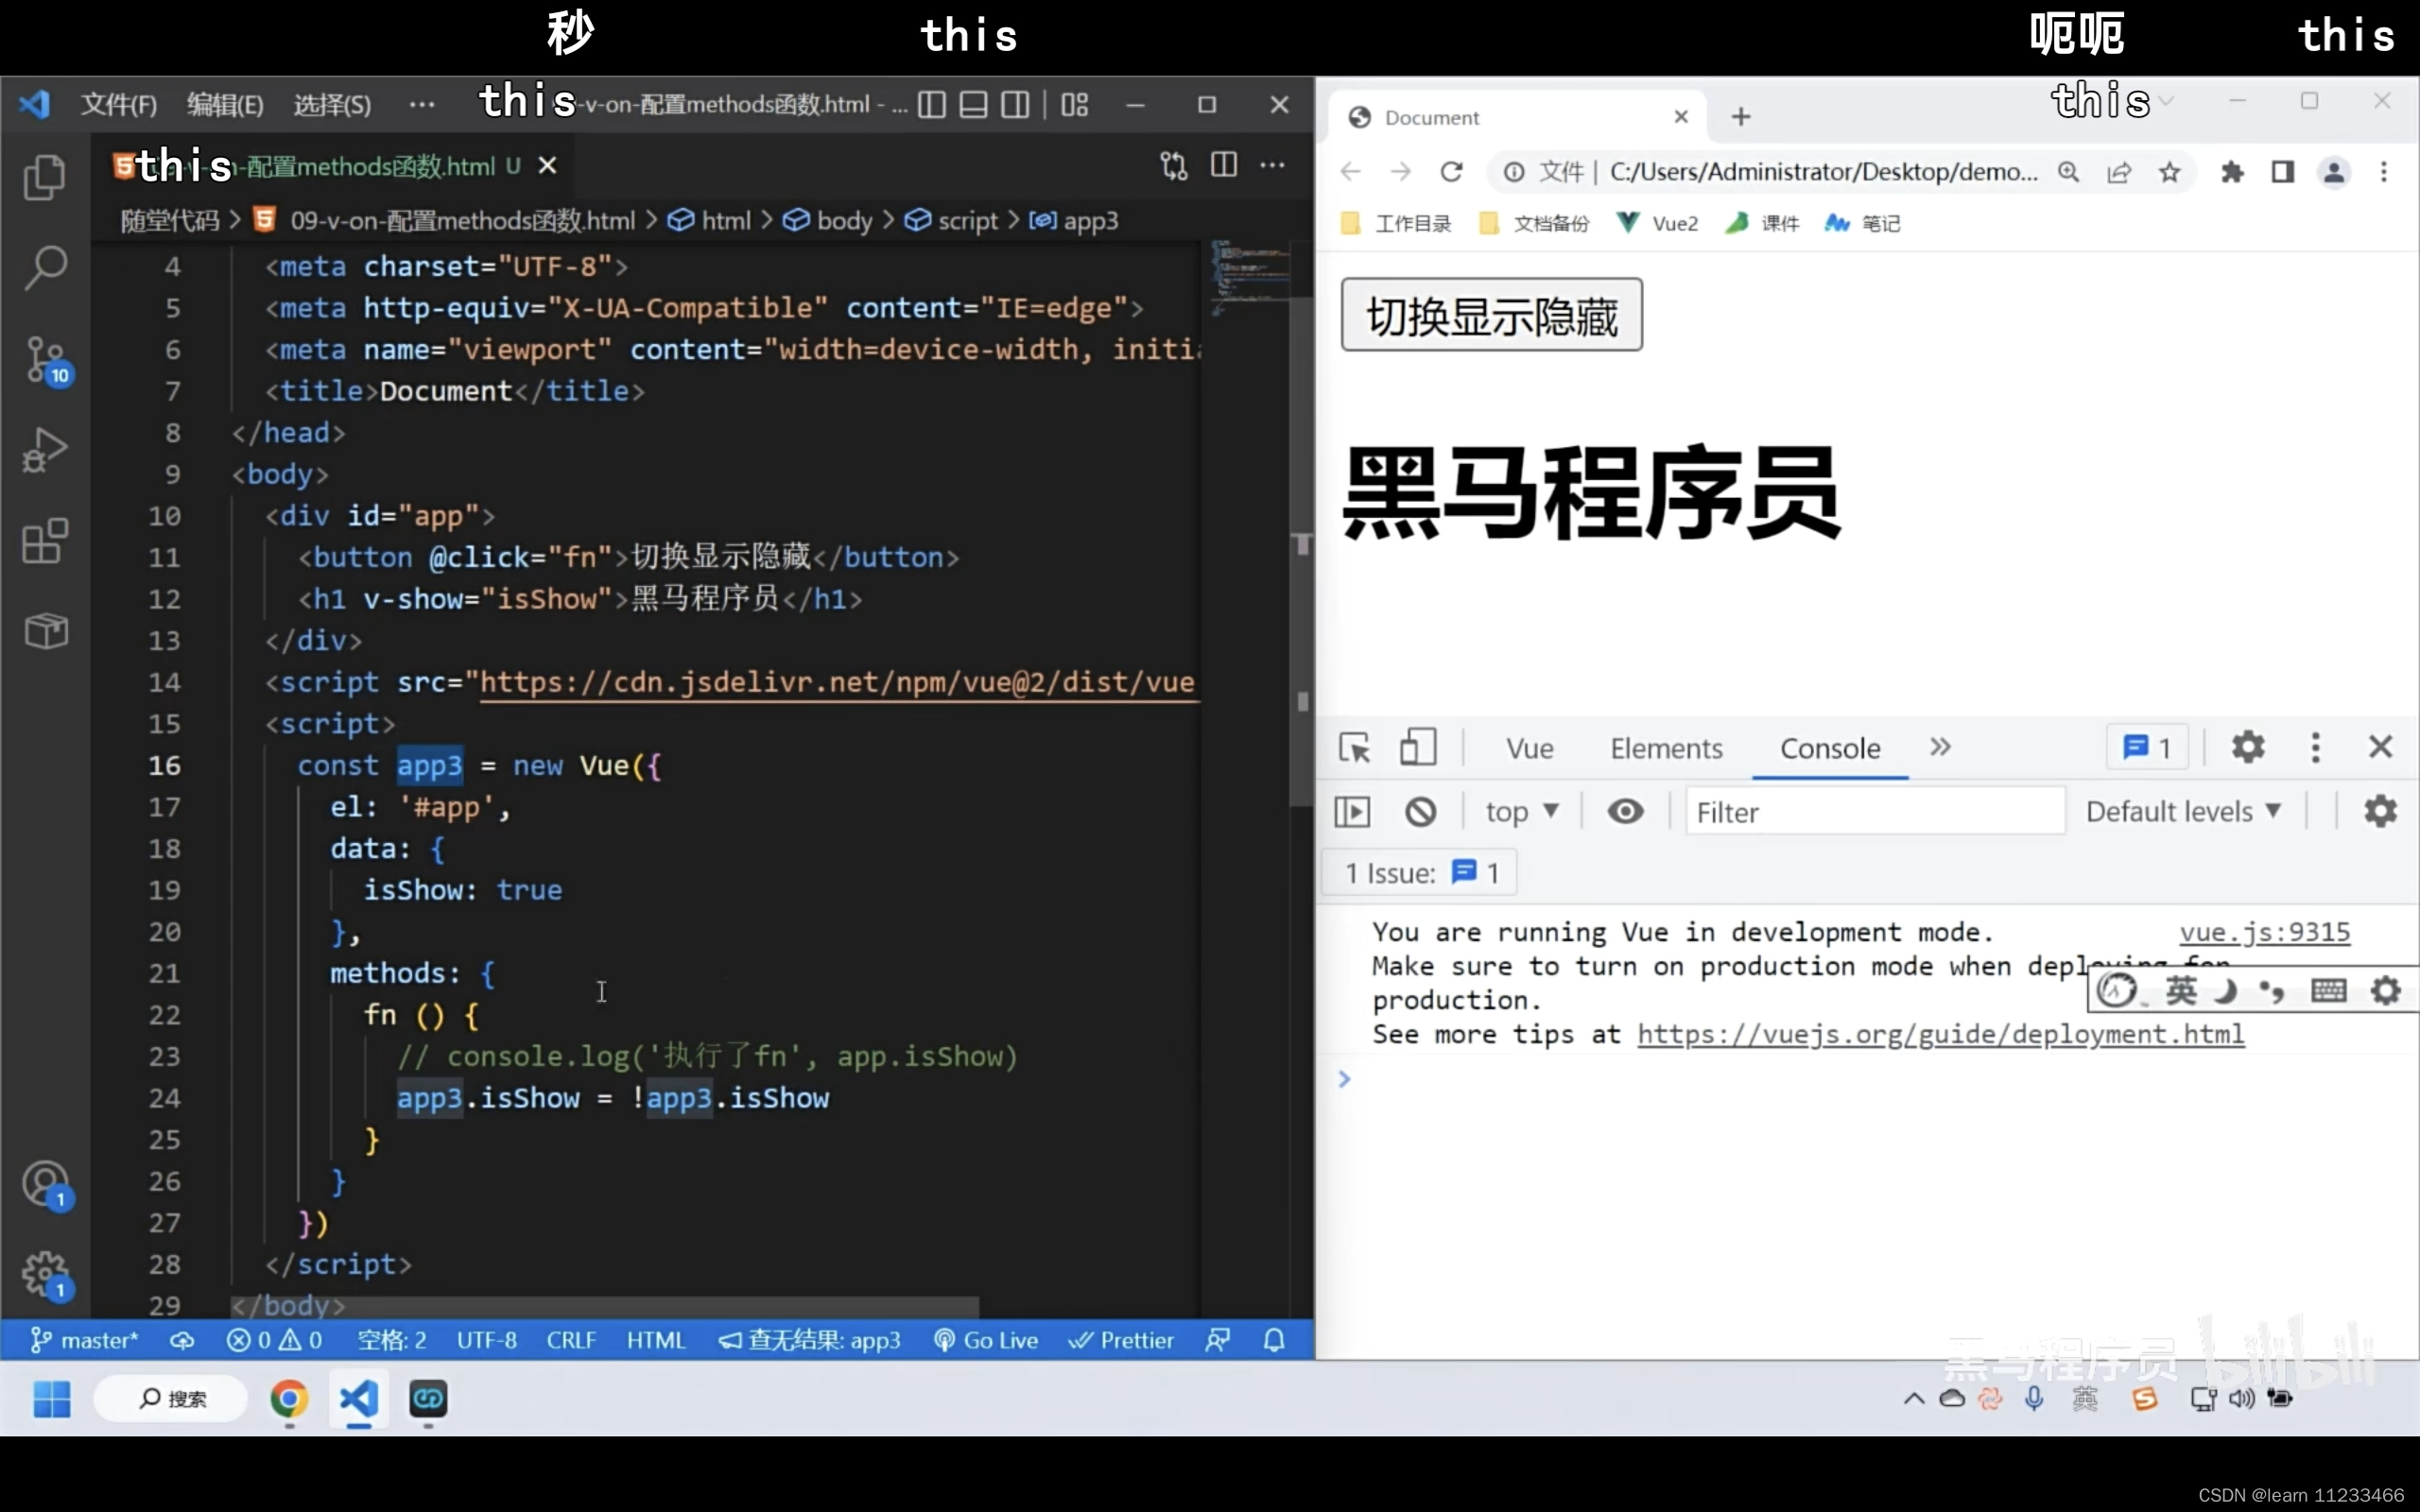Screen dimensions: 2420x1512
Task: Open Source Control view with 10 badge
Action: point(45,360)
